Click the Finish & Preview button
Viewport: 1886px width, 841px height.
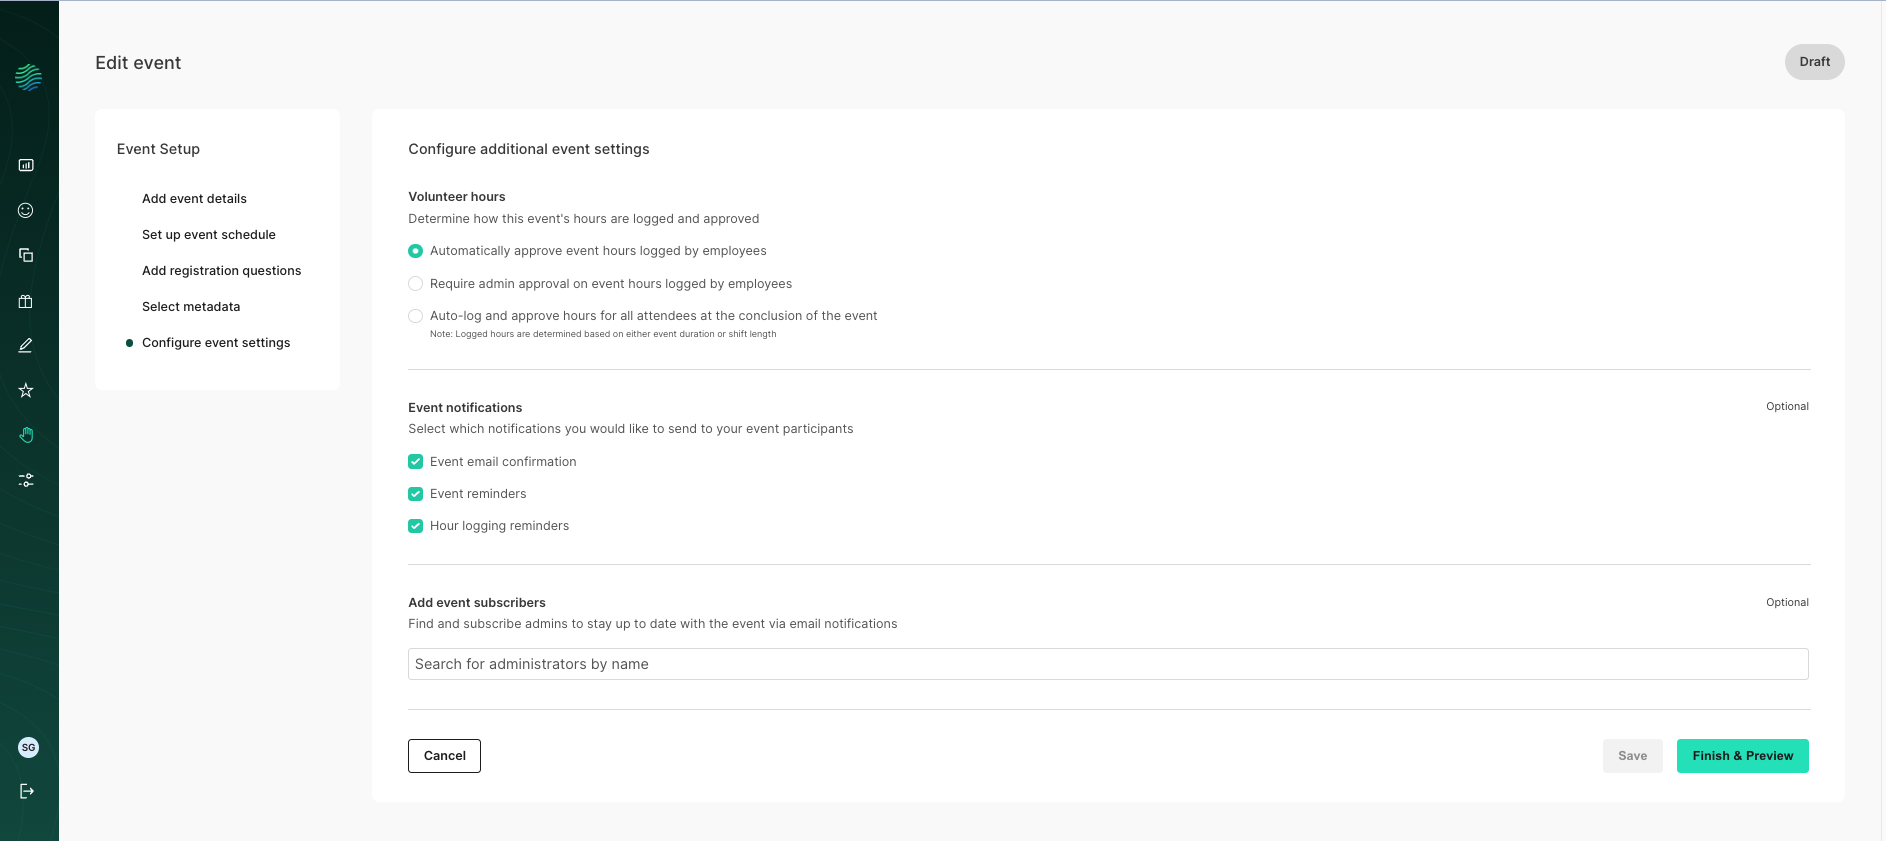pyautogui.click(x=1742, y=756)
